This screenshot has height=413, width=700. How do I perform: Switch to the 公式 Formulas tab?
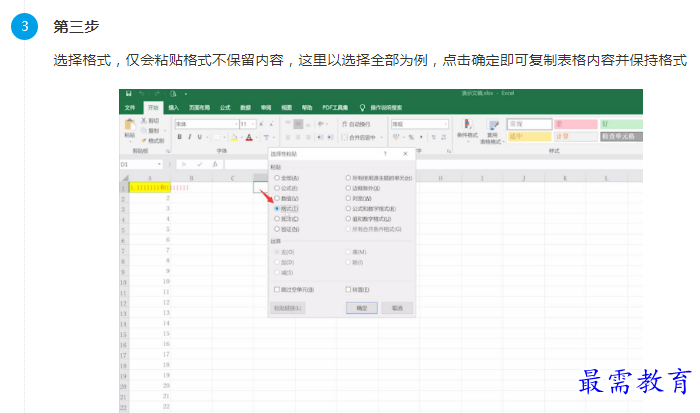[x=225, y=108]
